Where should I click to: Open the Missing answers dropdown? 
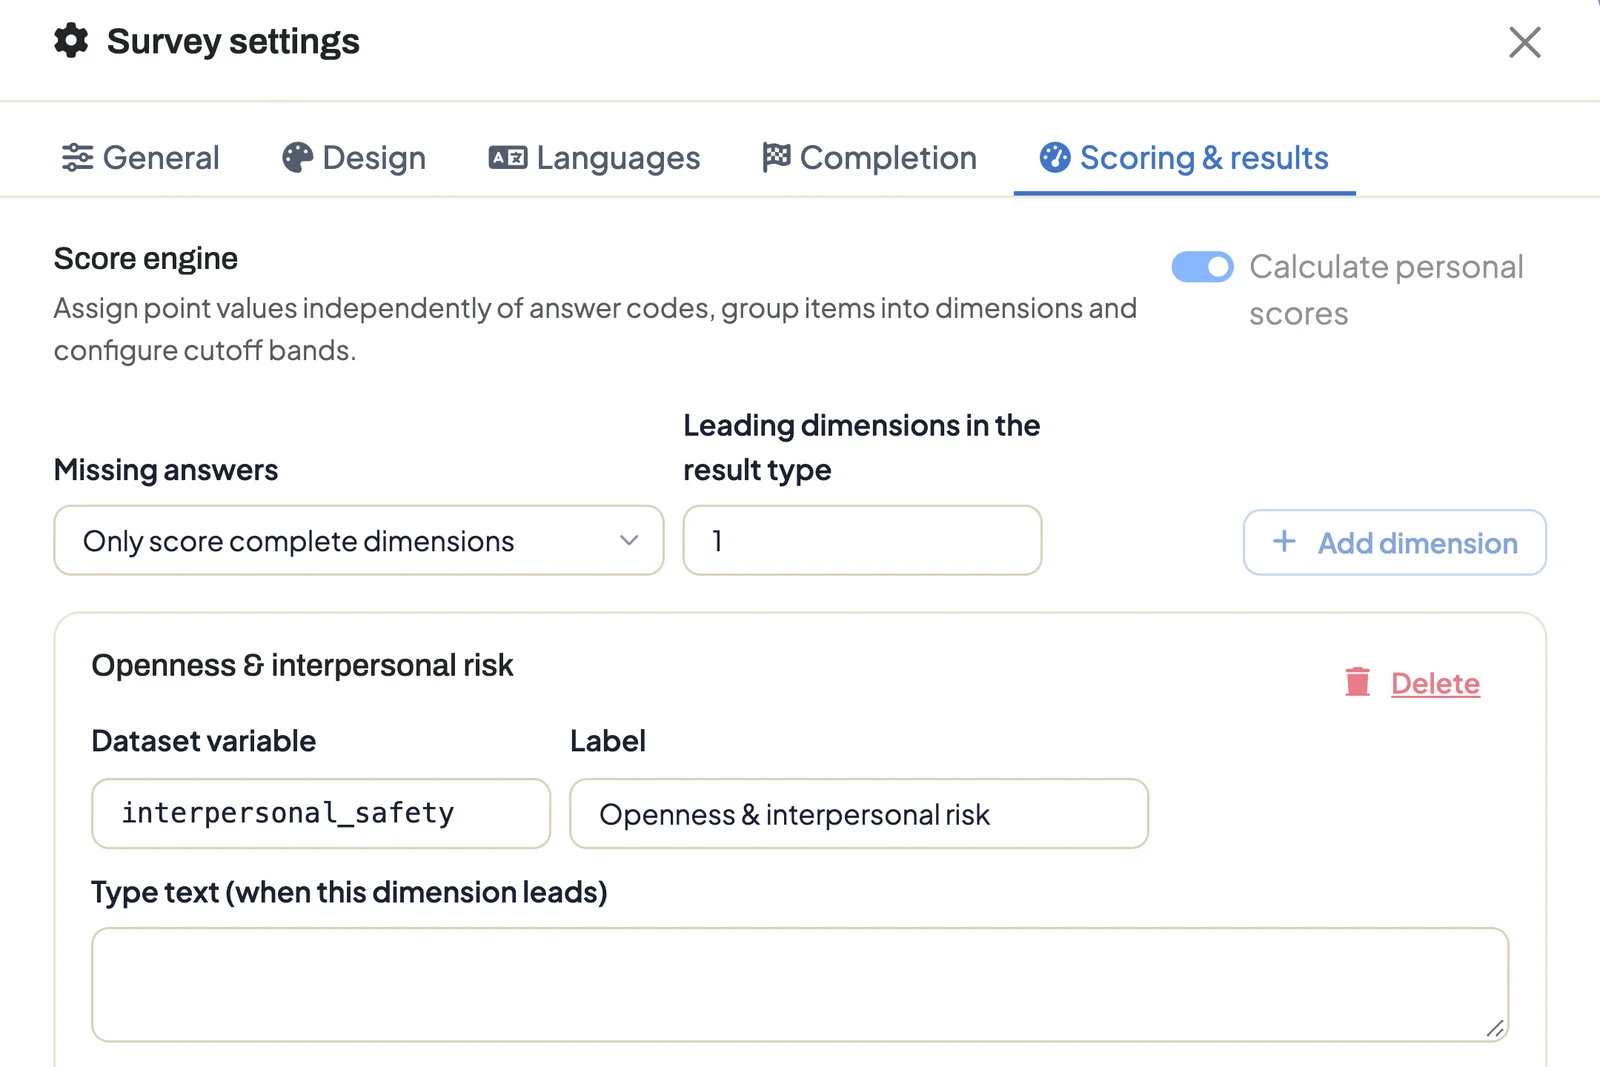[x=359, y=540]
